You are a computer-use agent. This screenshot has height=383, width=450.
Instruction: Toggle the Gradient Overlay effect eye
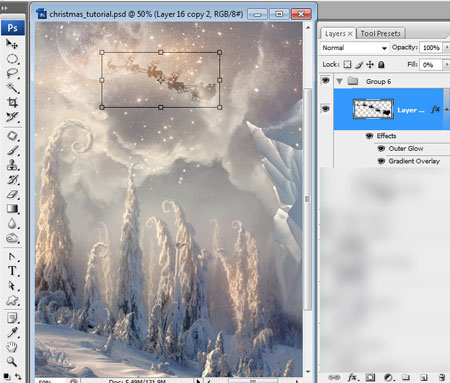point(381,161)
